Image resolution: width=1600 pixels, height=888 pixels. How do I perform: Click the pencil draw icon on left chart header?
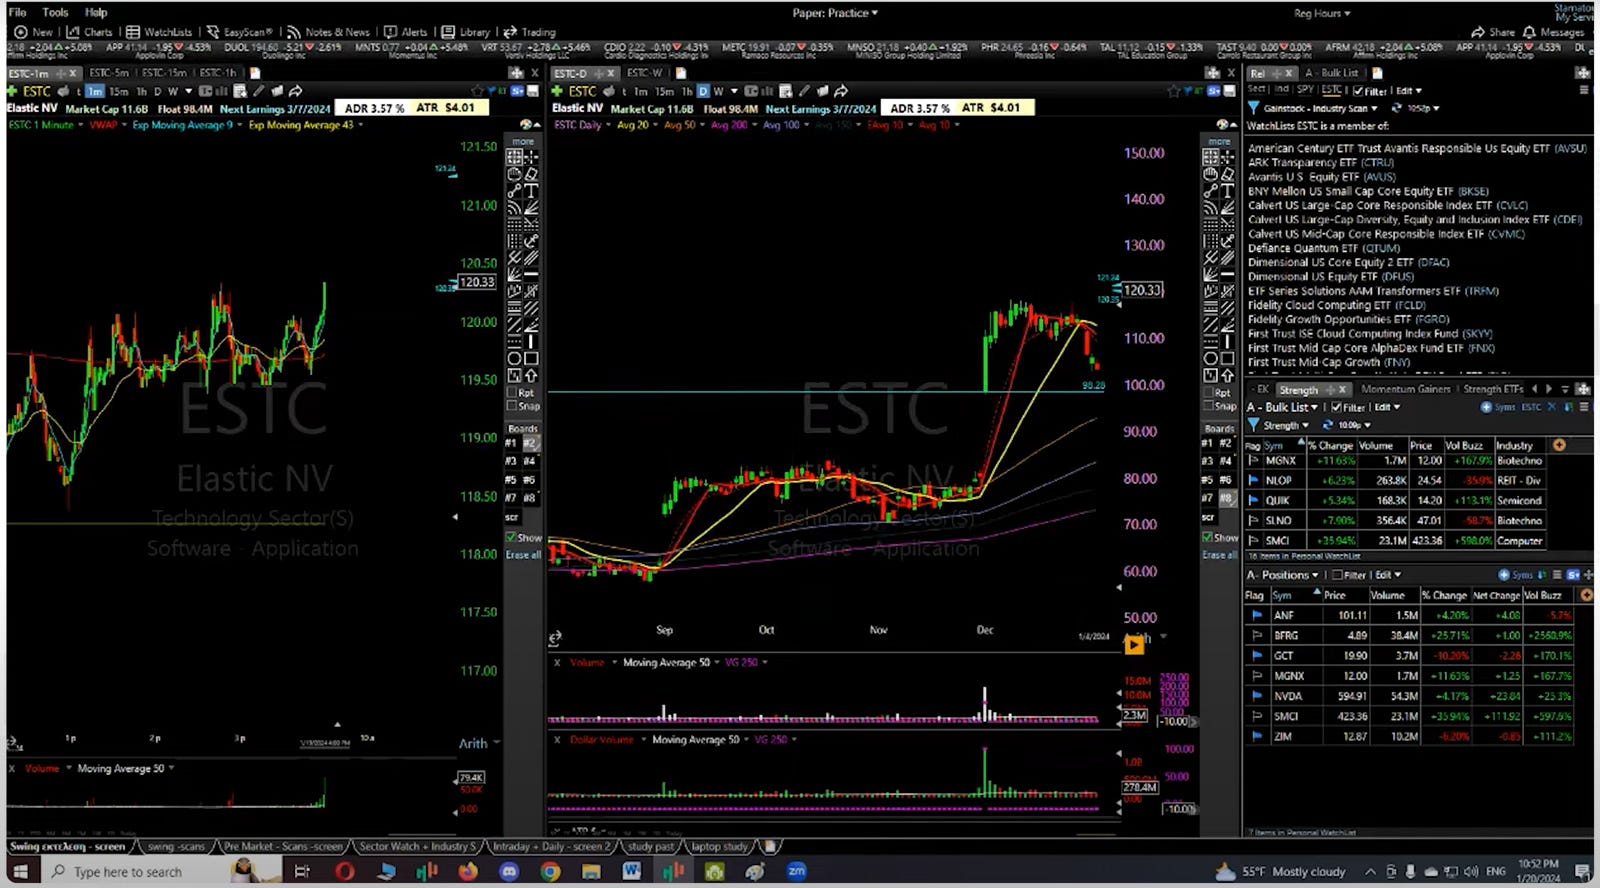click(x=258, y=91)
